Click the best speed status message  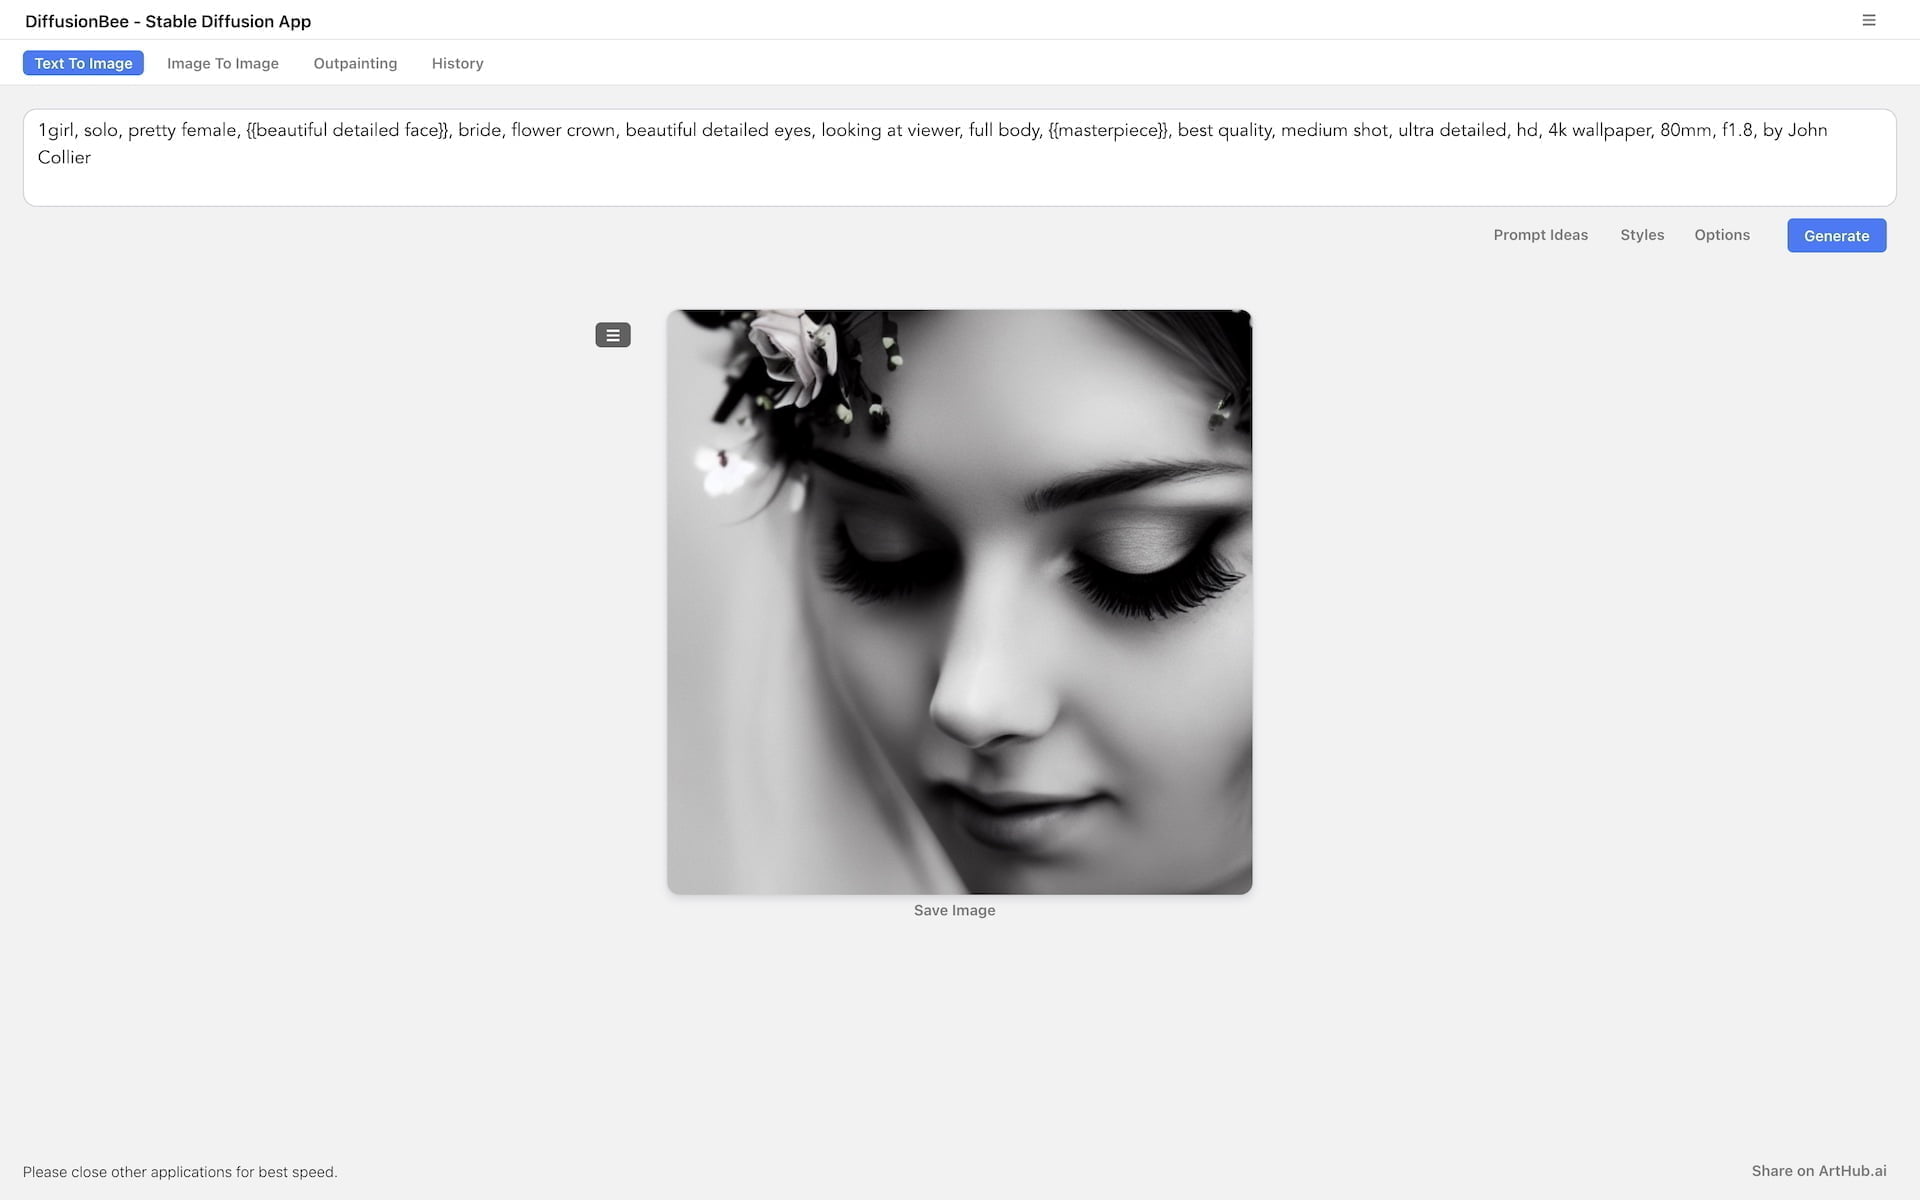[180, 1172]
